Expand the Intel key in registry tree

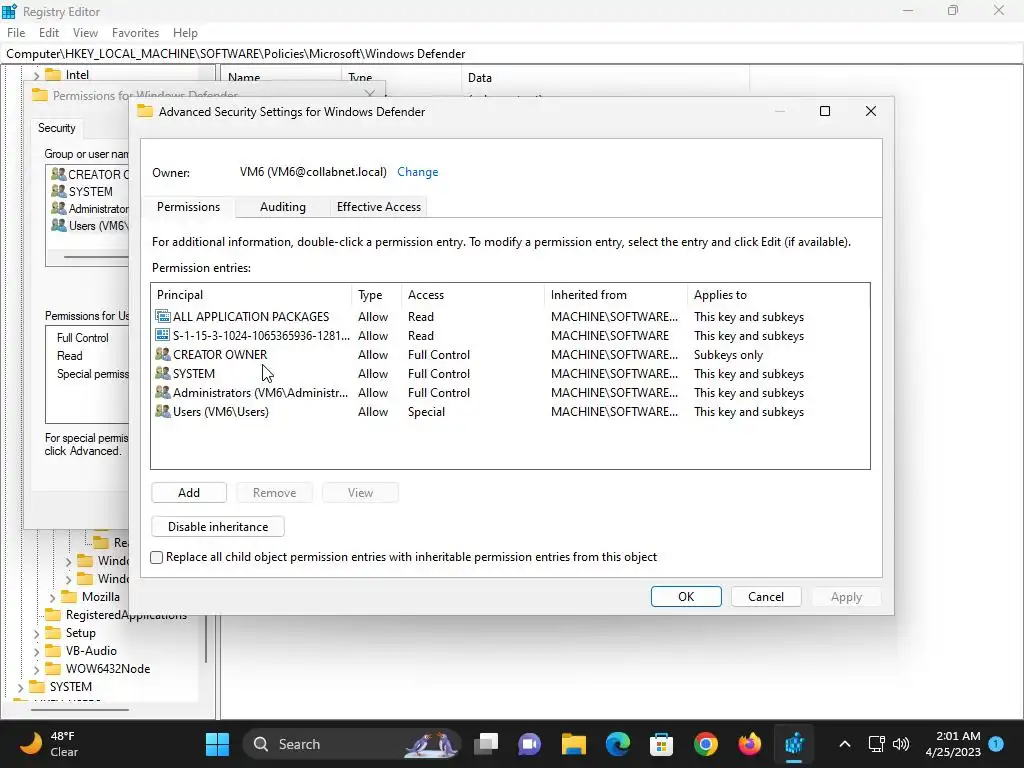pos(37,75)
